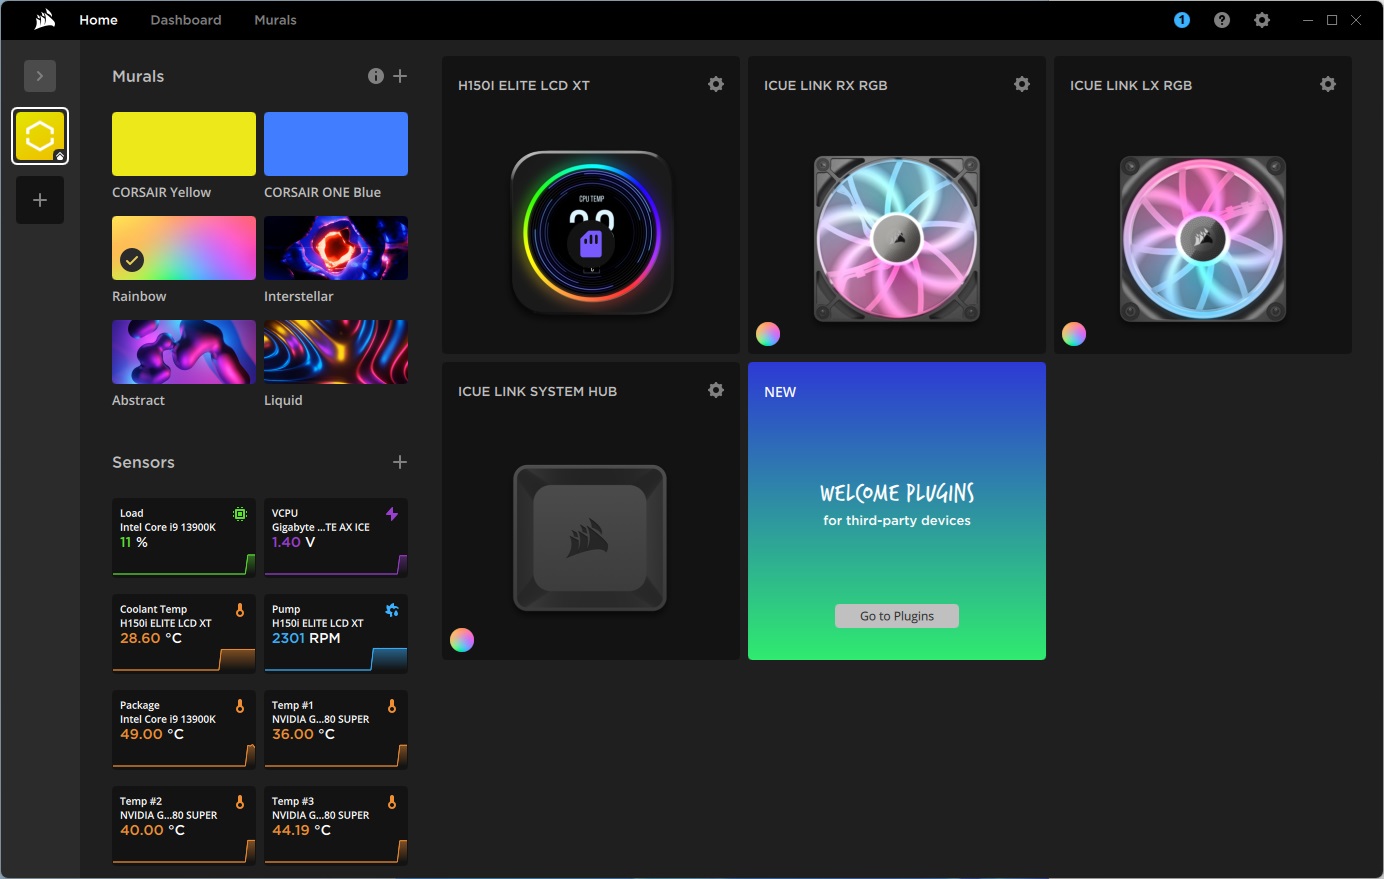Click the Go to Plugins button

pos(897,616)
